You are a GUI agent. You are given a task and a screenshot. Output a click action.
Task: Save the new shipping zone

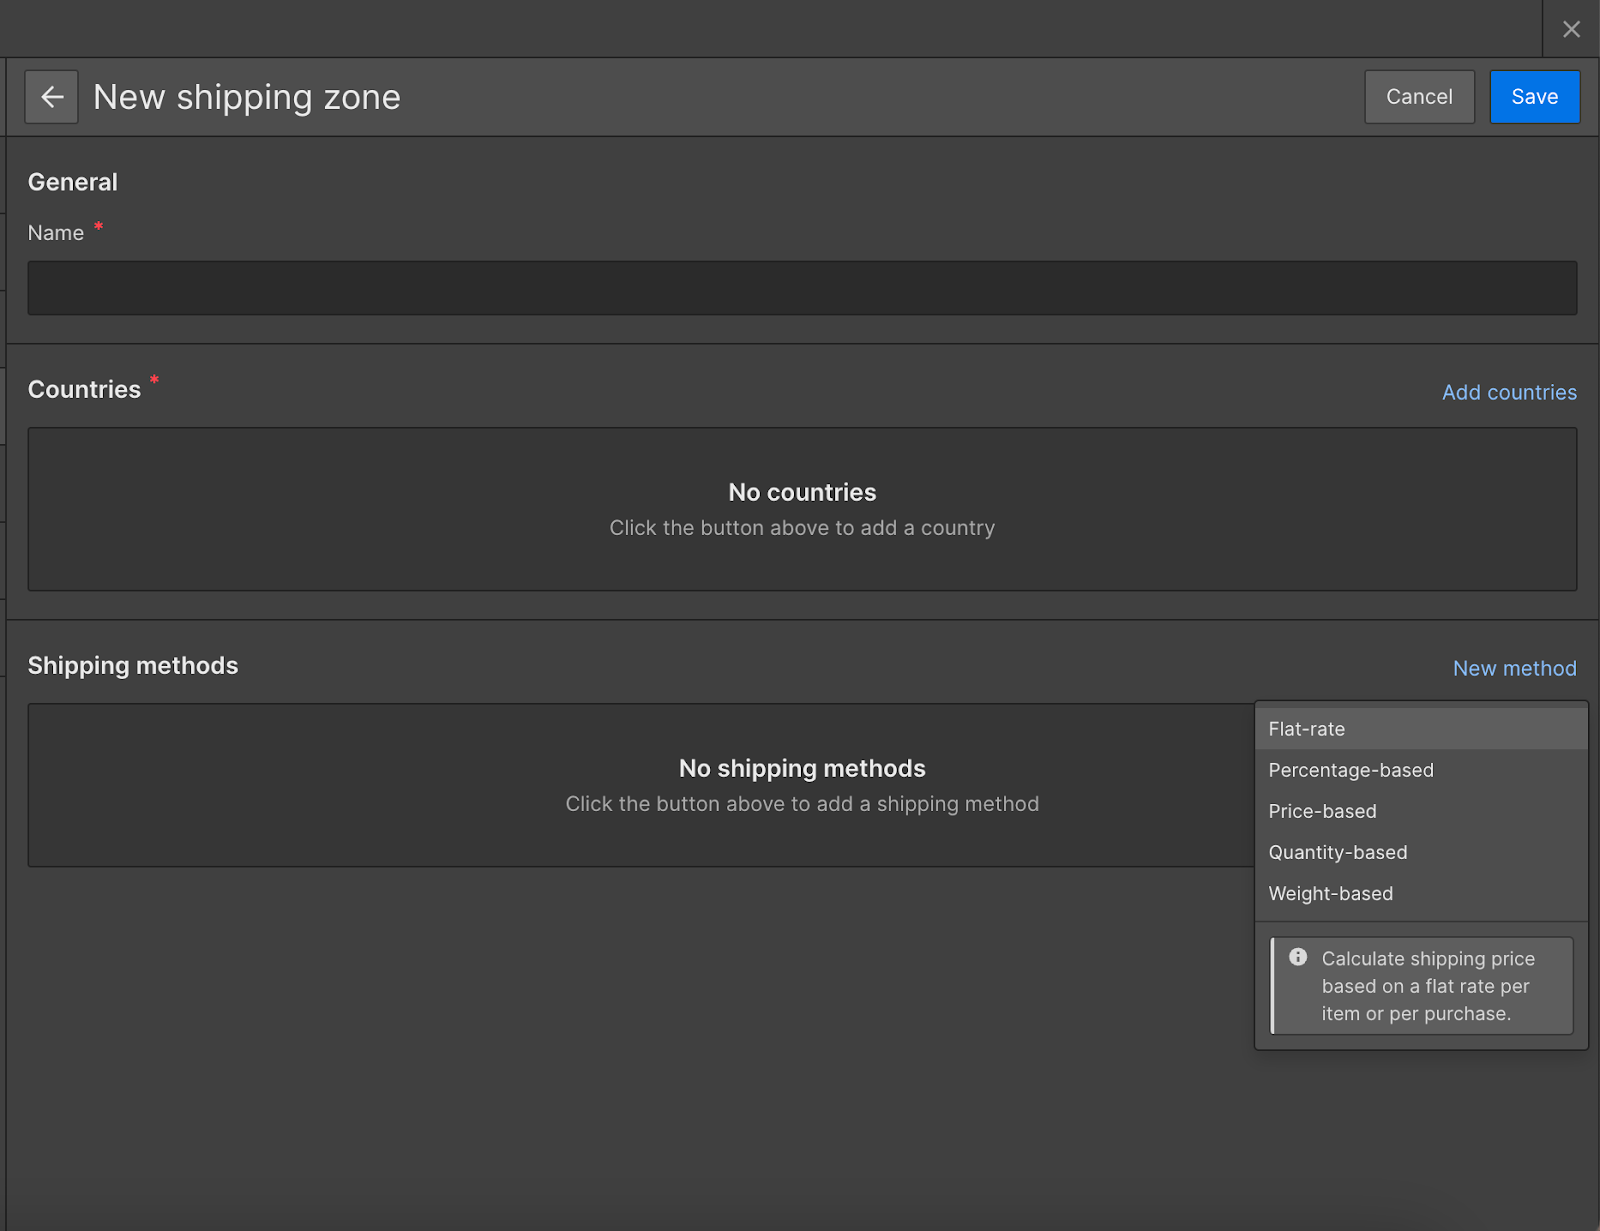click(1535, 96)
